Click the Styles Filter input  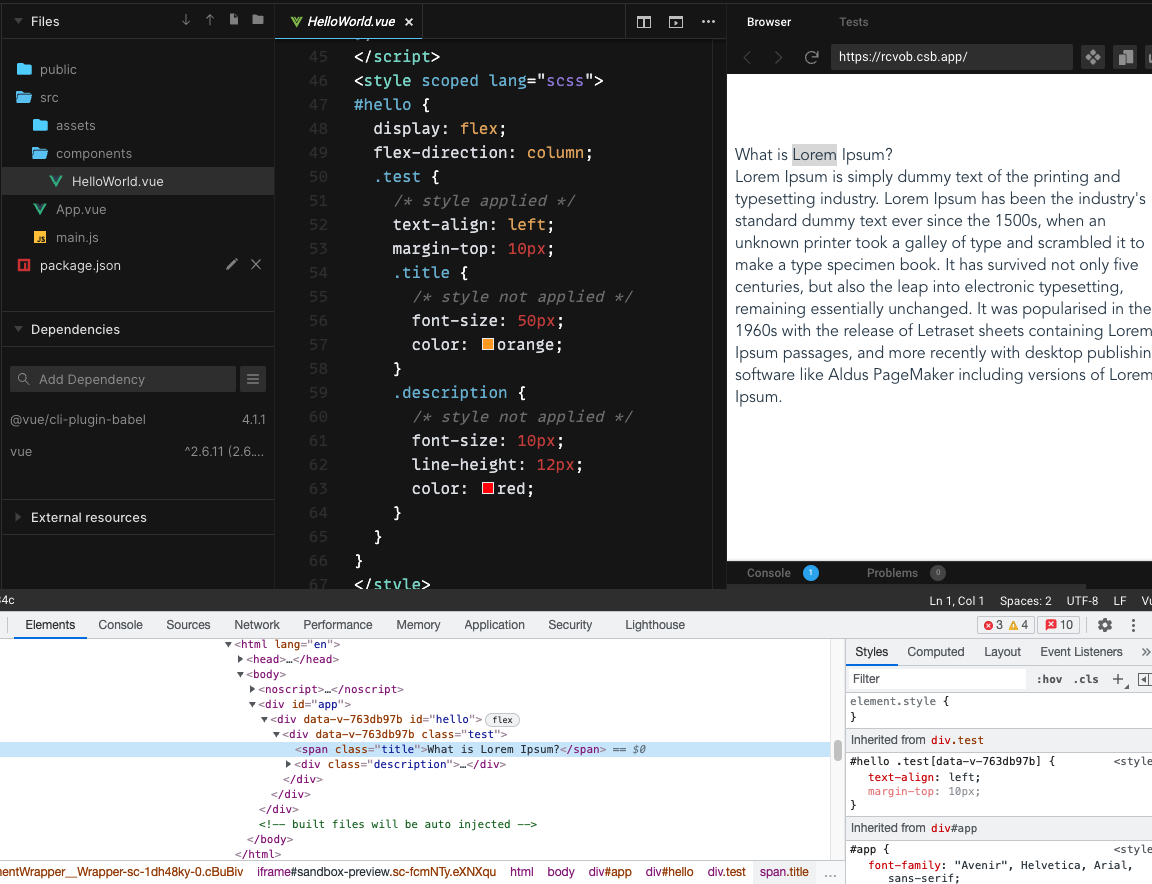pyautogui.click(x=937, y=679)
